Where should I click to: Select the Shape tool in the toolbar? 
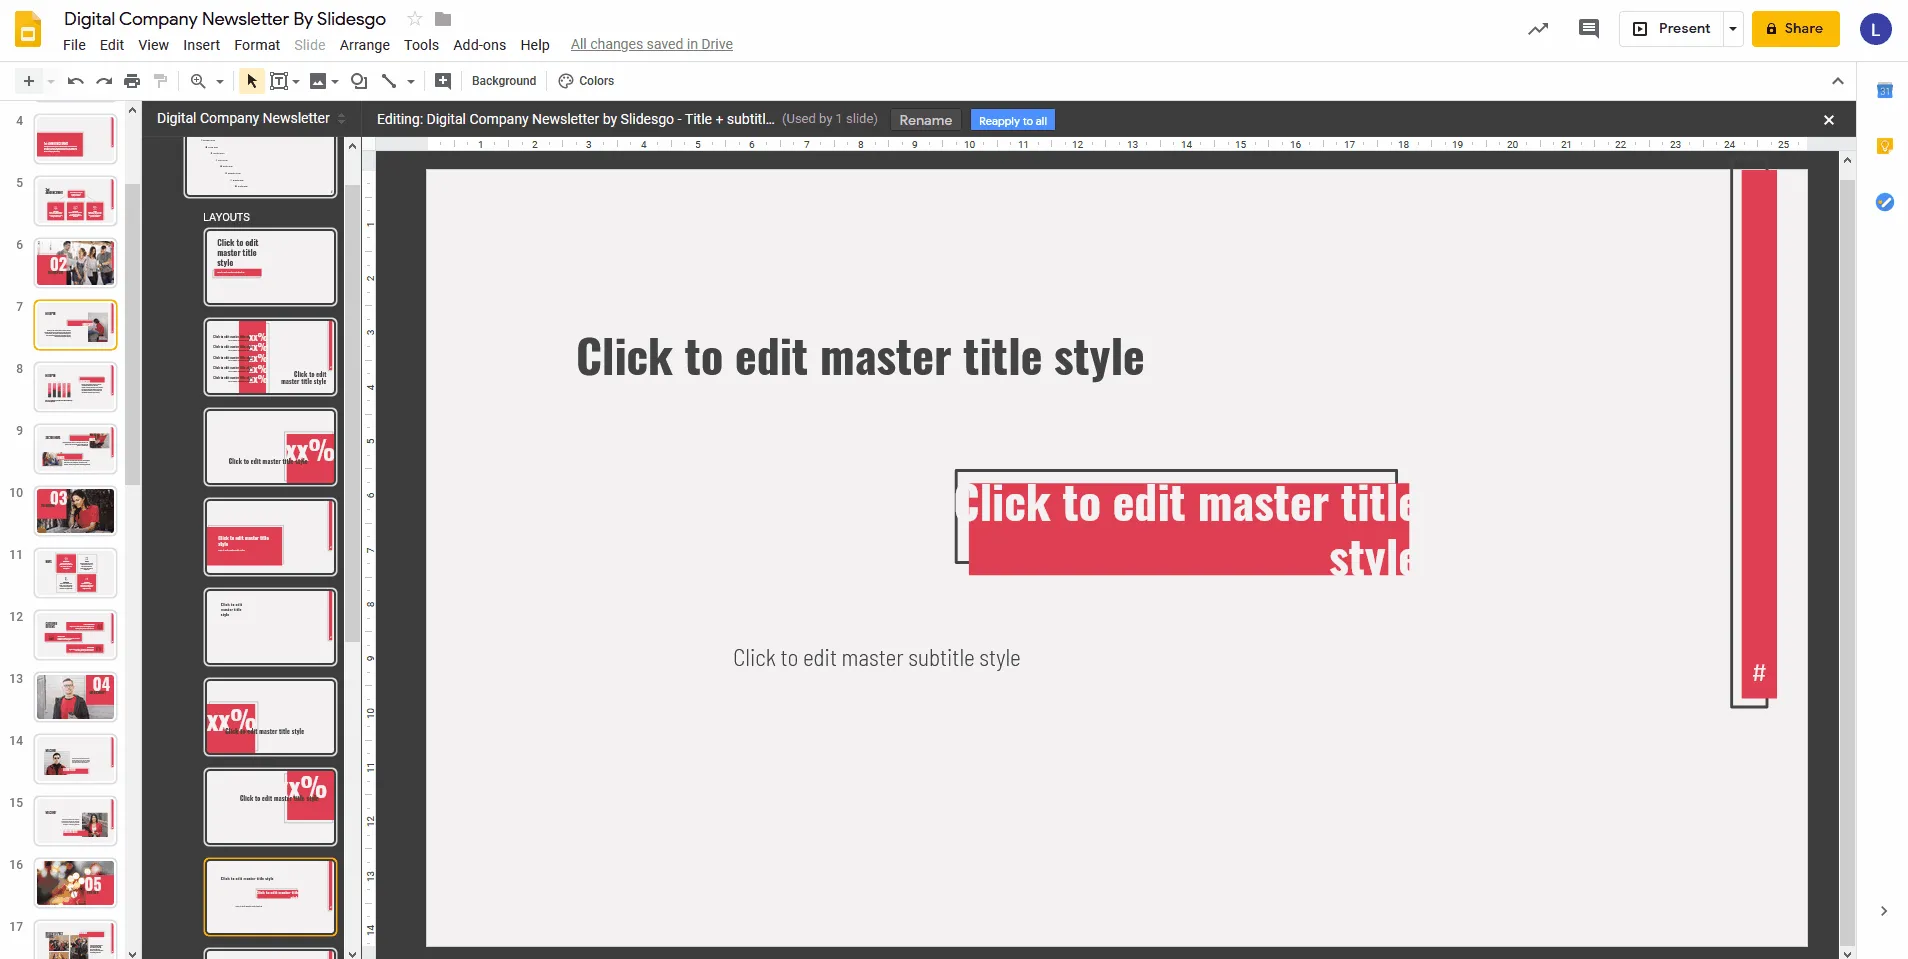pyautogui.click(x=359, y=81)
